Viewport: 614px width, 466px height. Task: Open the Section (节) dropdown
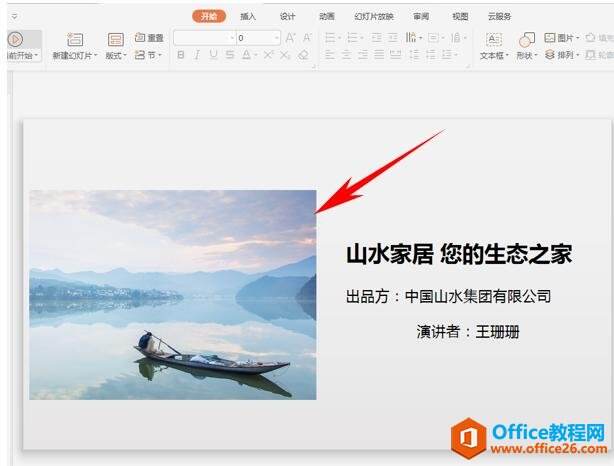point(148,55)
